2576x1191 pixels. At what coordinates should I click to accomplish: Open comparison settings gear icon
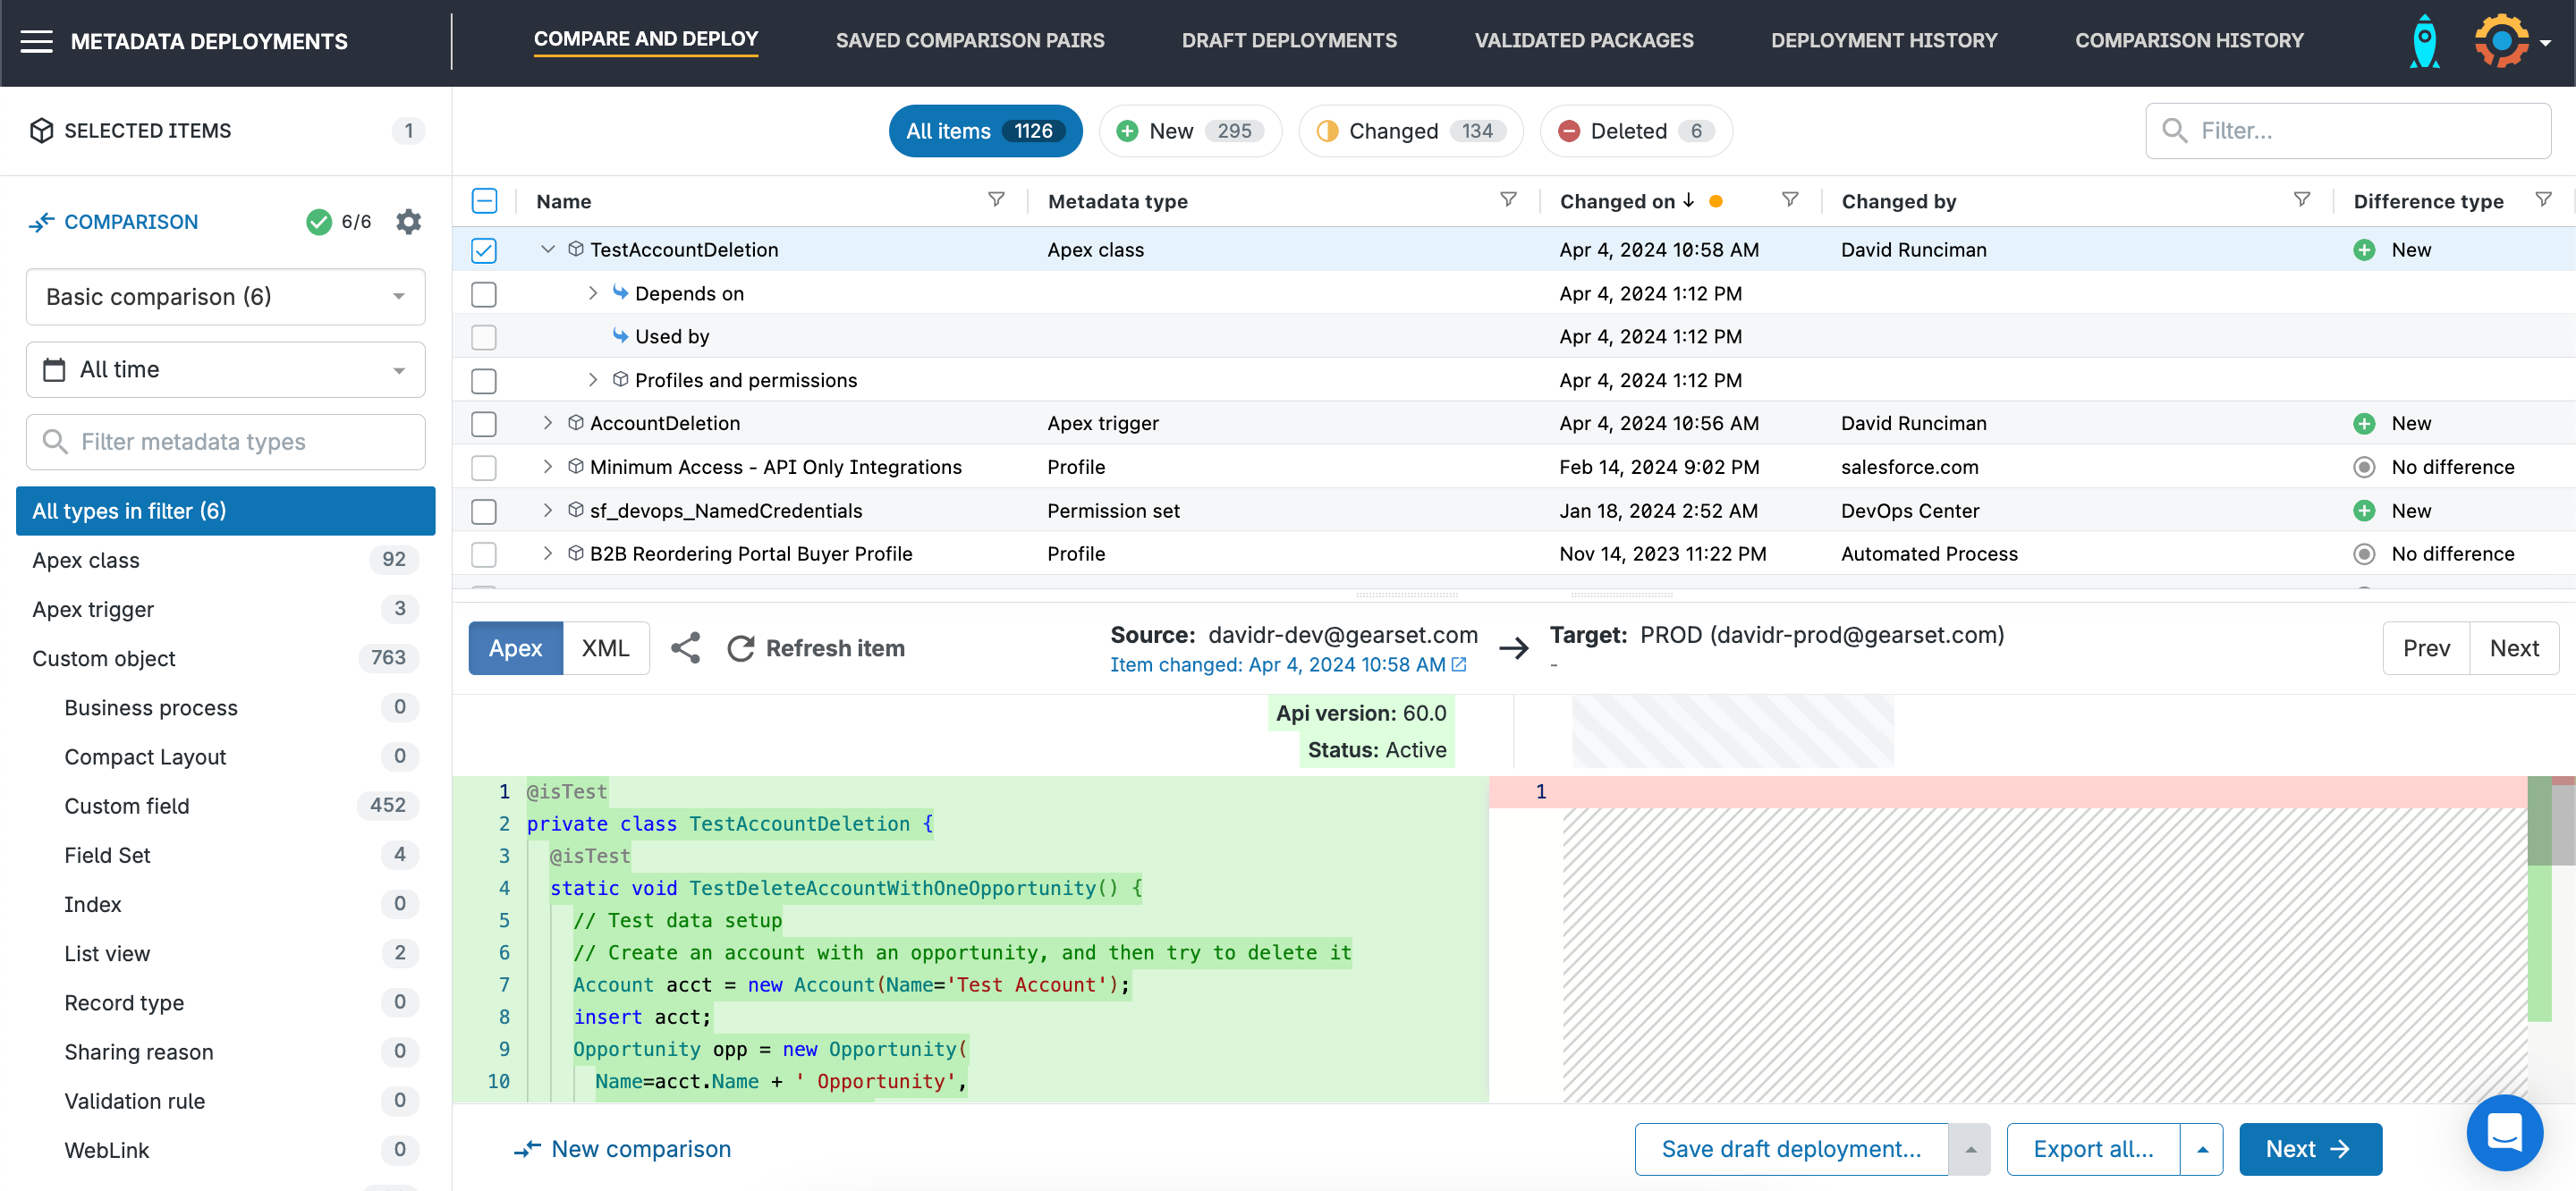pyautogui.click(x=408, y=221)
